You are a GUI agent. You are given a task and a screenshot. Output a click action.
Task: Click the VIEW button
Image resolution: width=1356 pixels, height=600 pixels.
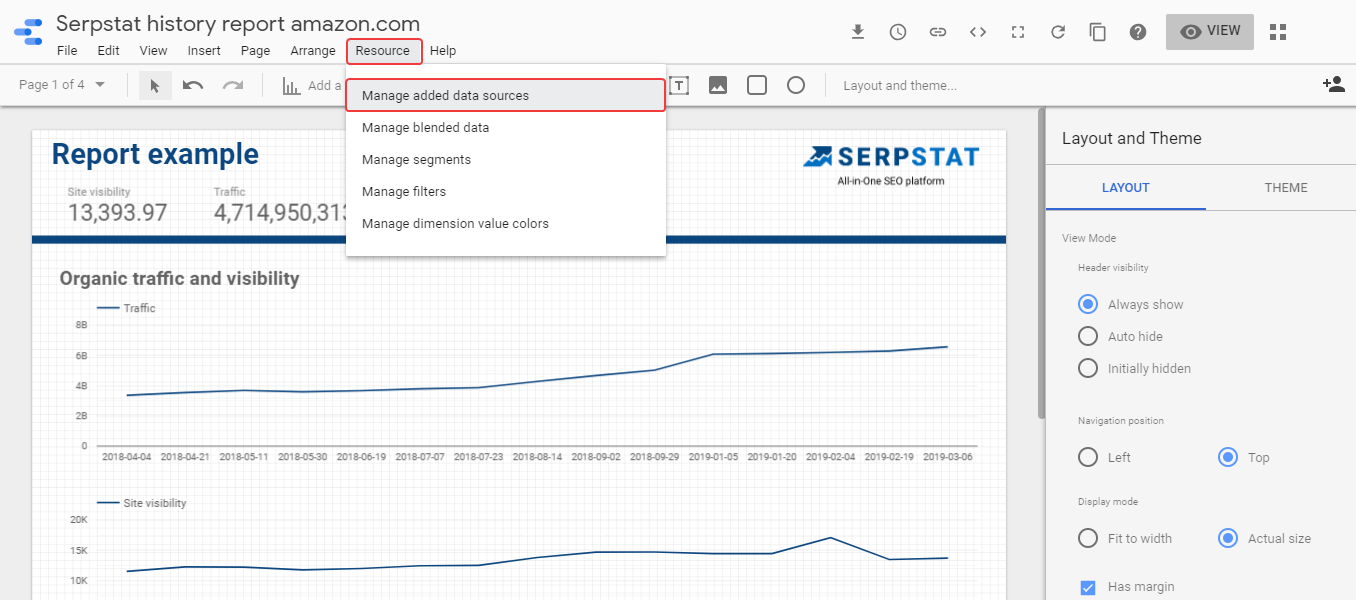click(1209, 31)
